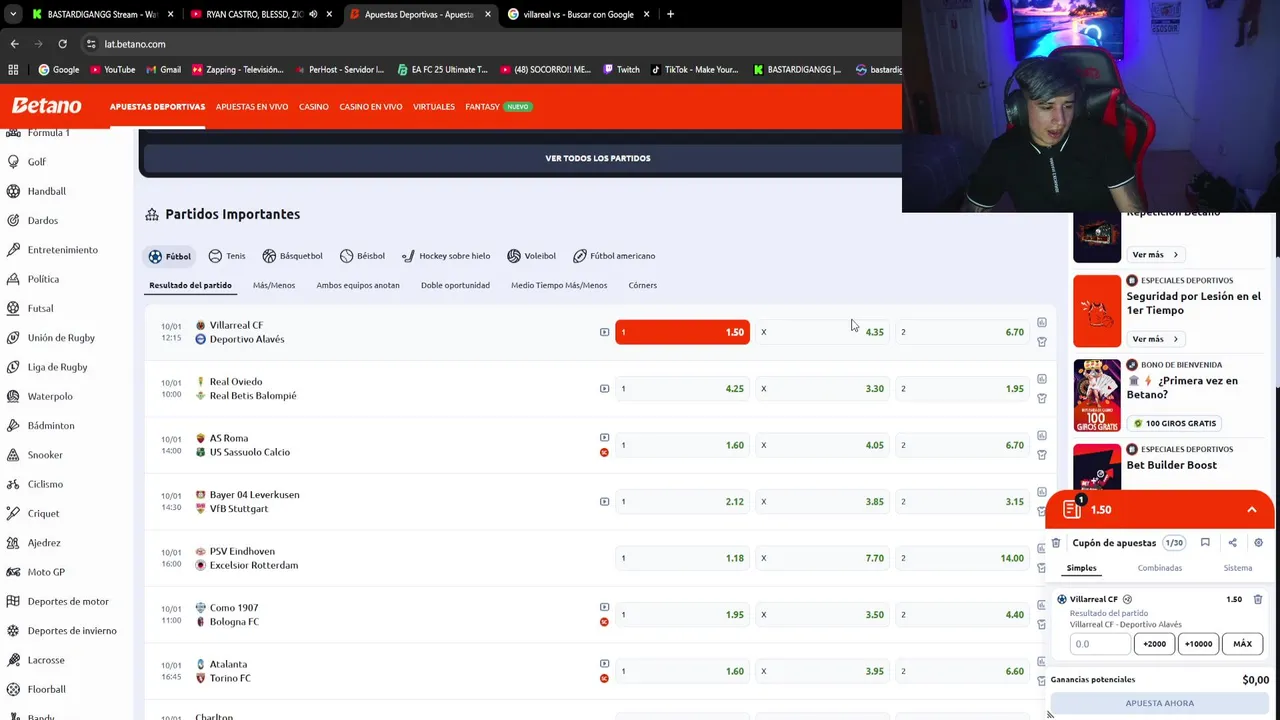This screenshot has width=1280, height=720.
Task: Select Excelsior Rotterdam win odds 14.00
Action: [962, 558]
